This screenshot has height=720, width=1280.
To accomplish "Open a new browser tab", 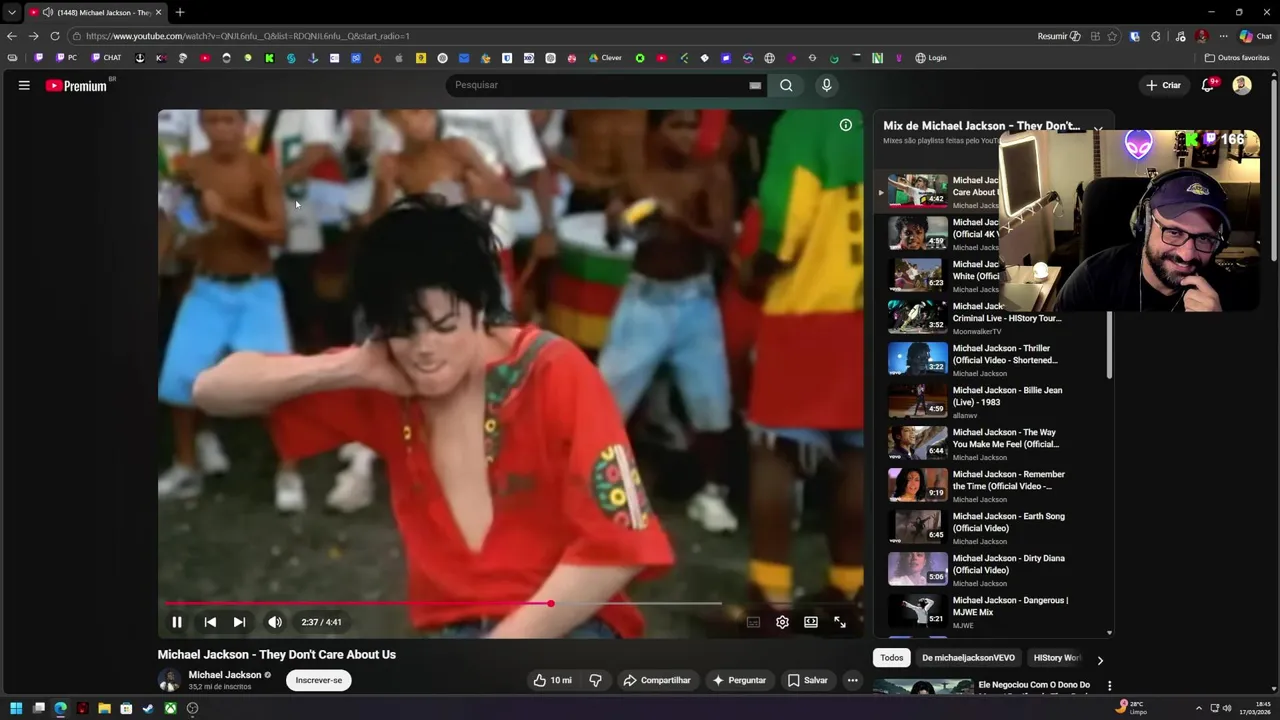I will click(x=180, y=12).
